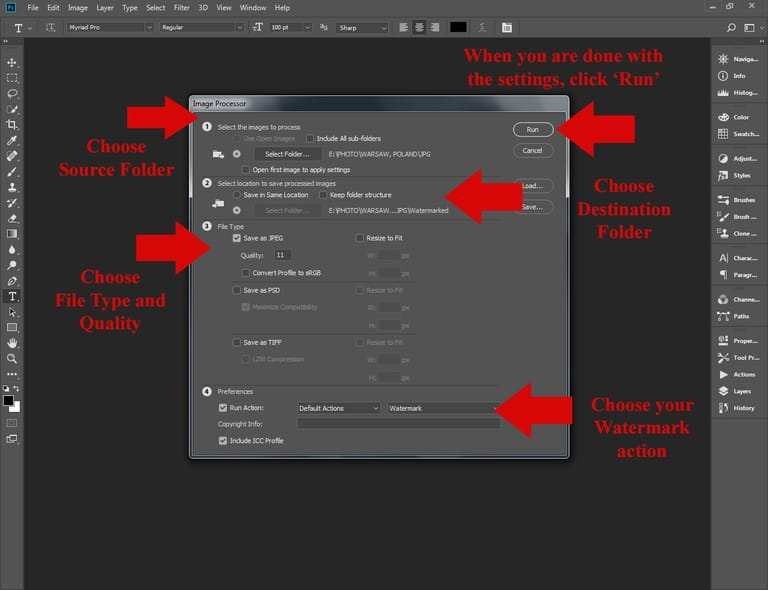Open the Layer menu
Screen dimensions: 768x590
tap(104, 8)
